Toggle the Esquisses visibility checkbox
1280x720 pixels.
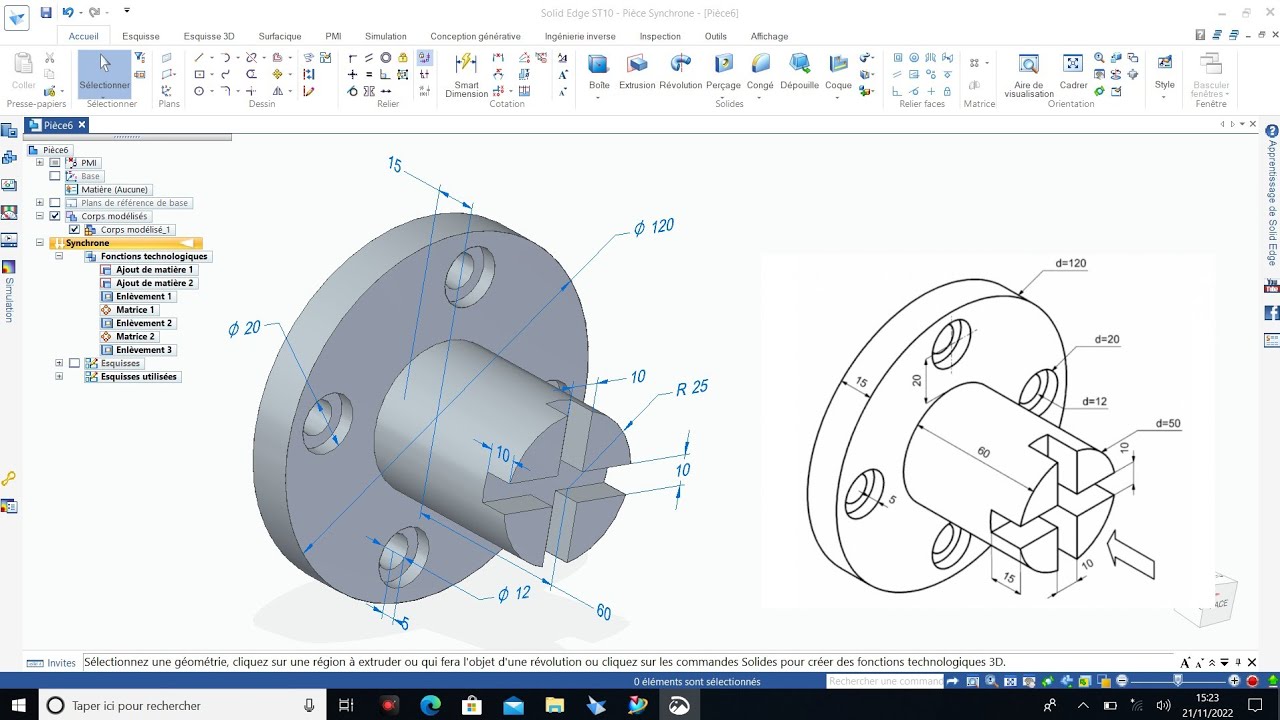point(74,363)
